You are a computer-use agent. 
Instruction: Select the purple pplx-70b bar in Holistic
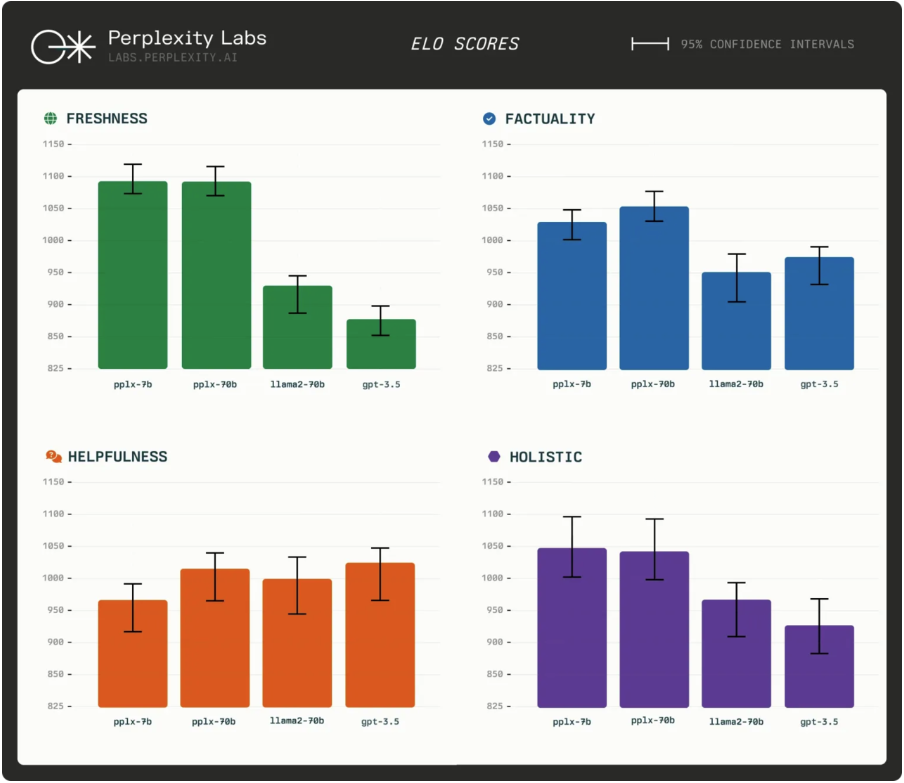pyautogui.click(x=654, y=629)
